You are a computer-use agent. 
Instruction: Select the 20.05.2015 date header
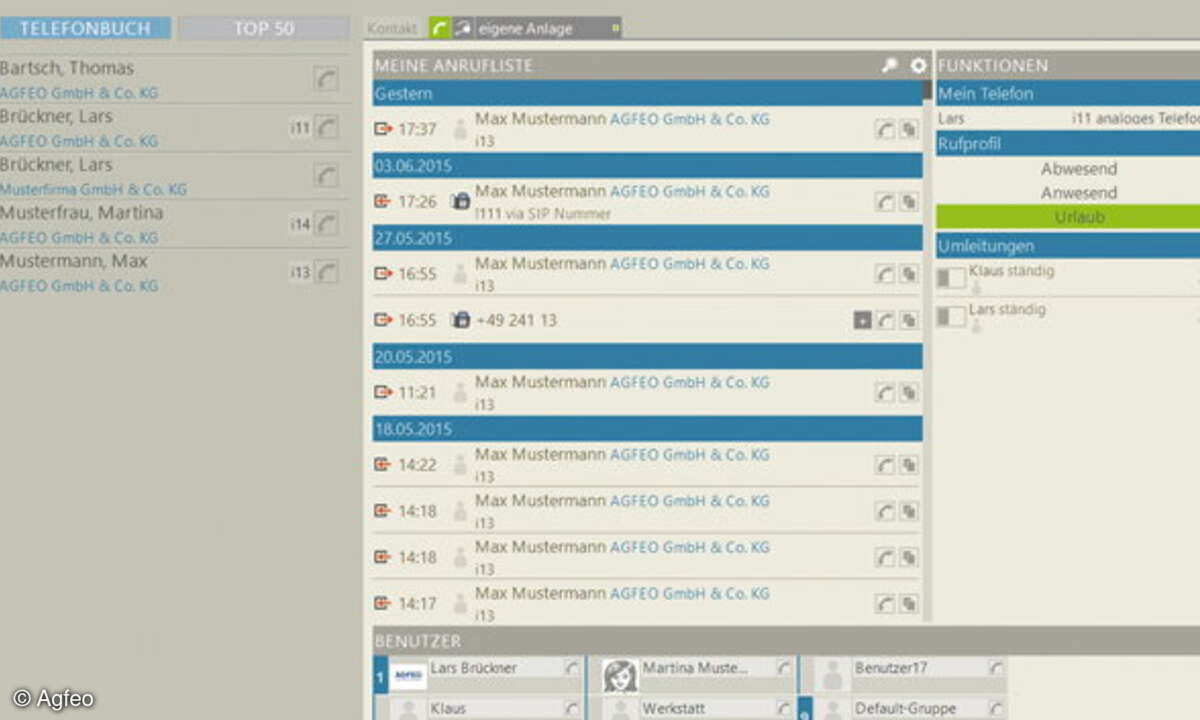648,357
